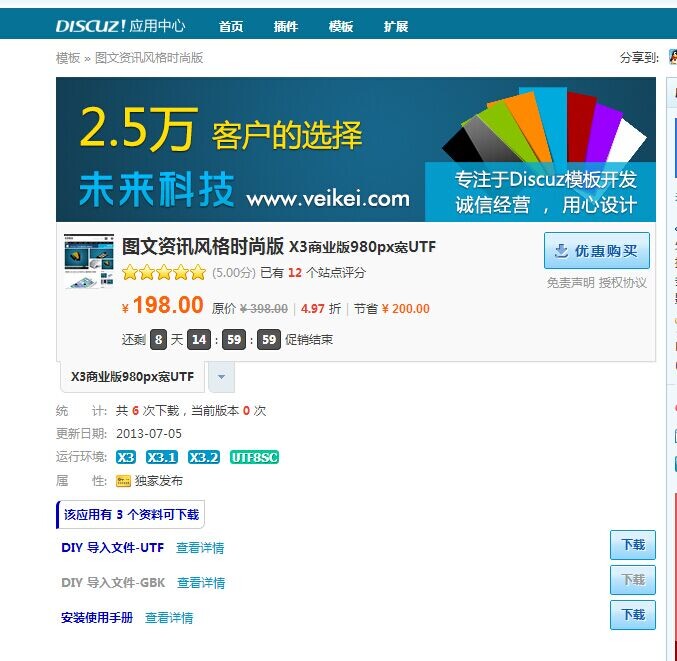Image resolution: width=677 pixels, height=661 pixels.
Task: Click the QQ share icon
Action: click(673, 57)
